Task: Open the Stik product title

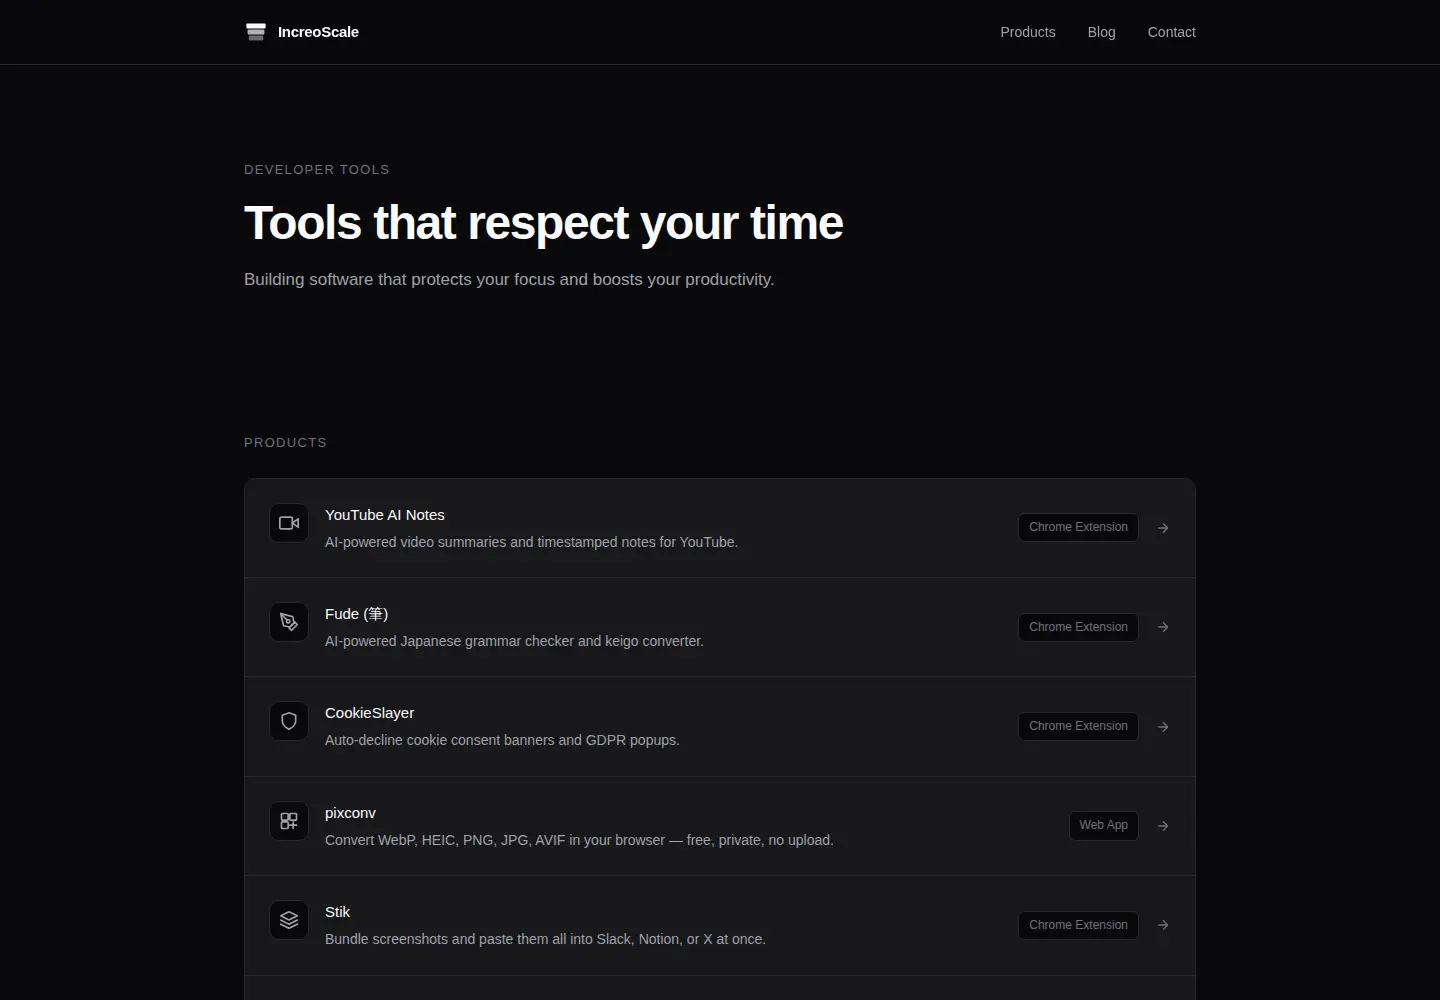Action: [337, 912]
